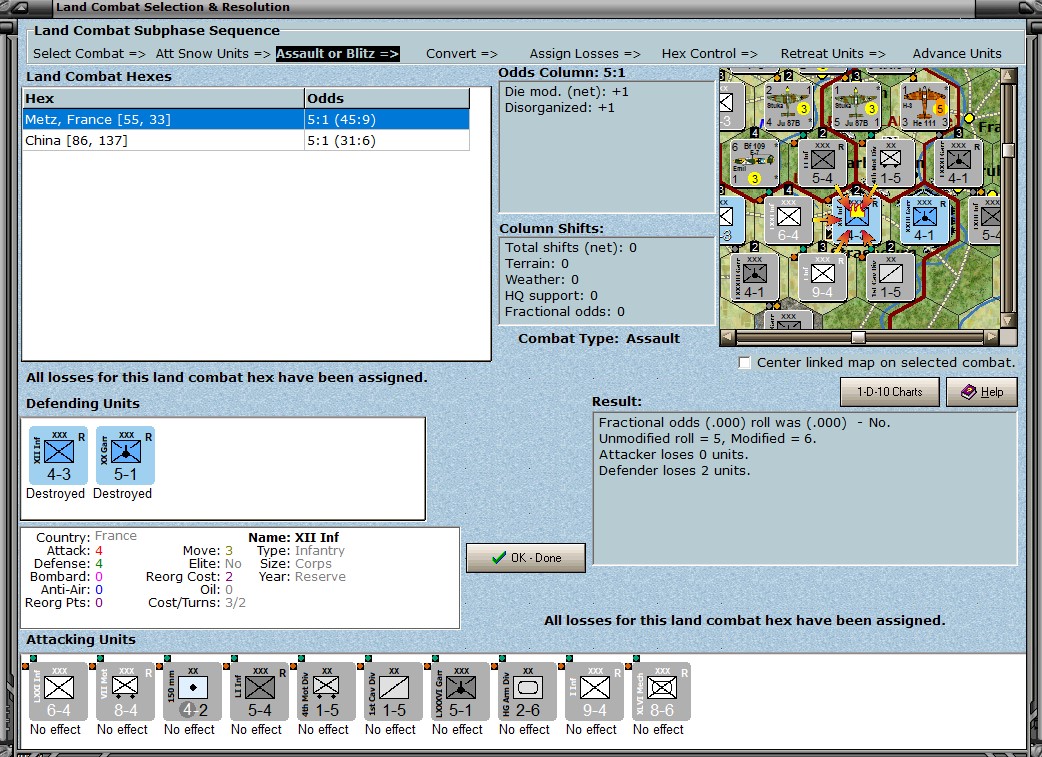Select the LI Inf 5-4 attacking unit
The height and width of the screenshot is (757, 1042).
point(260,691)
